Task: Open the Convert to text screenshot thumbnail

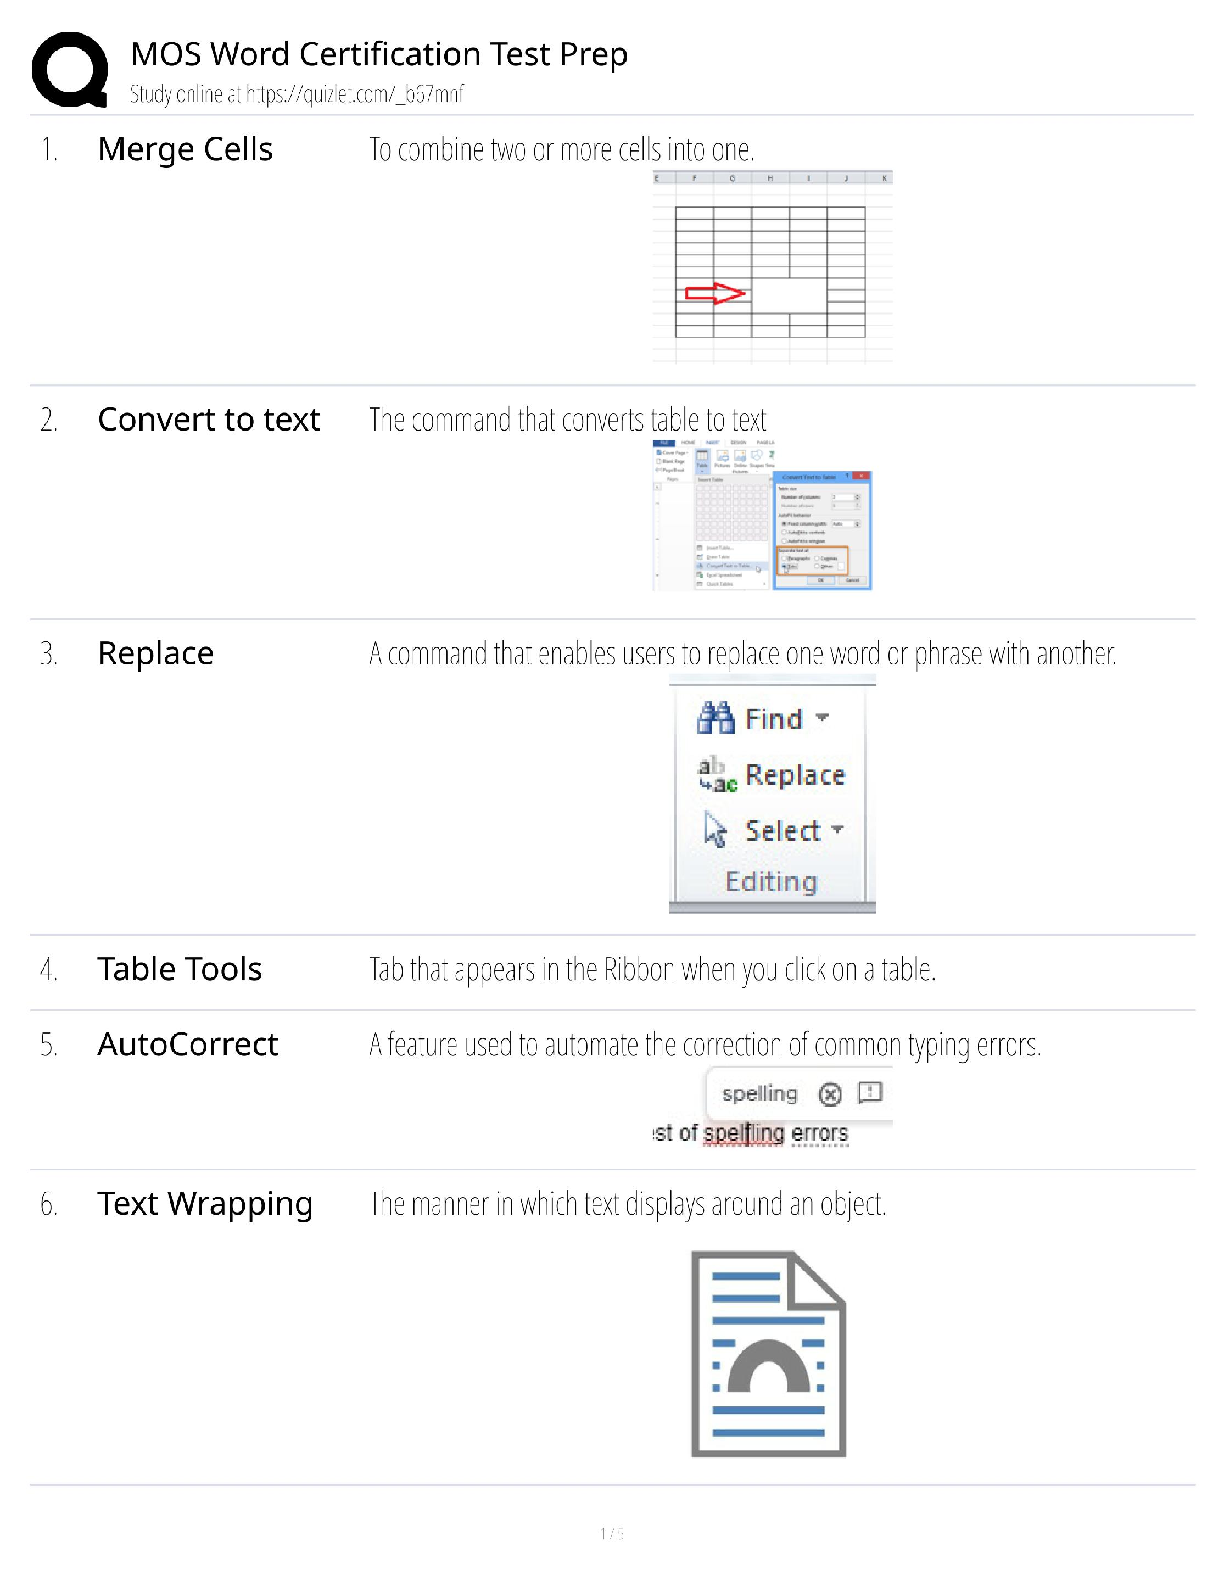Action: click(x=762, y=515)
